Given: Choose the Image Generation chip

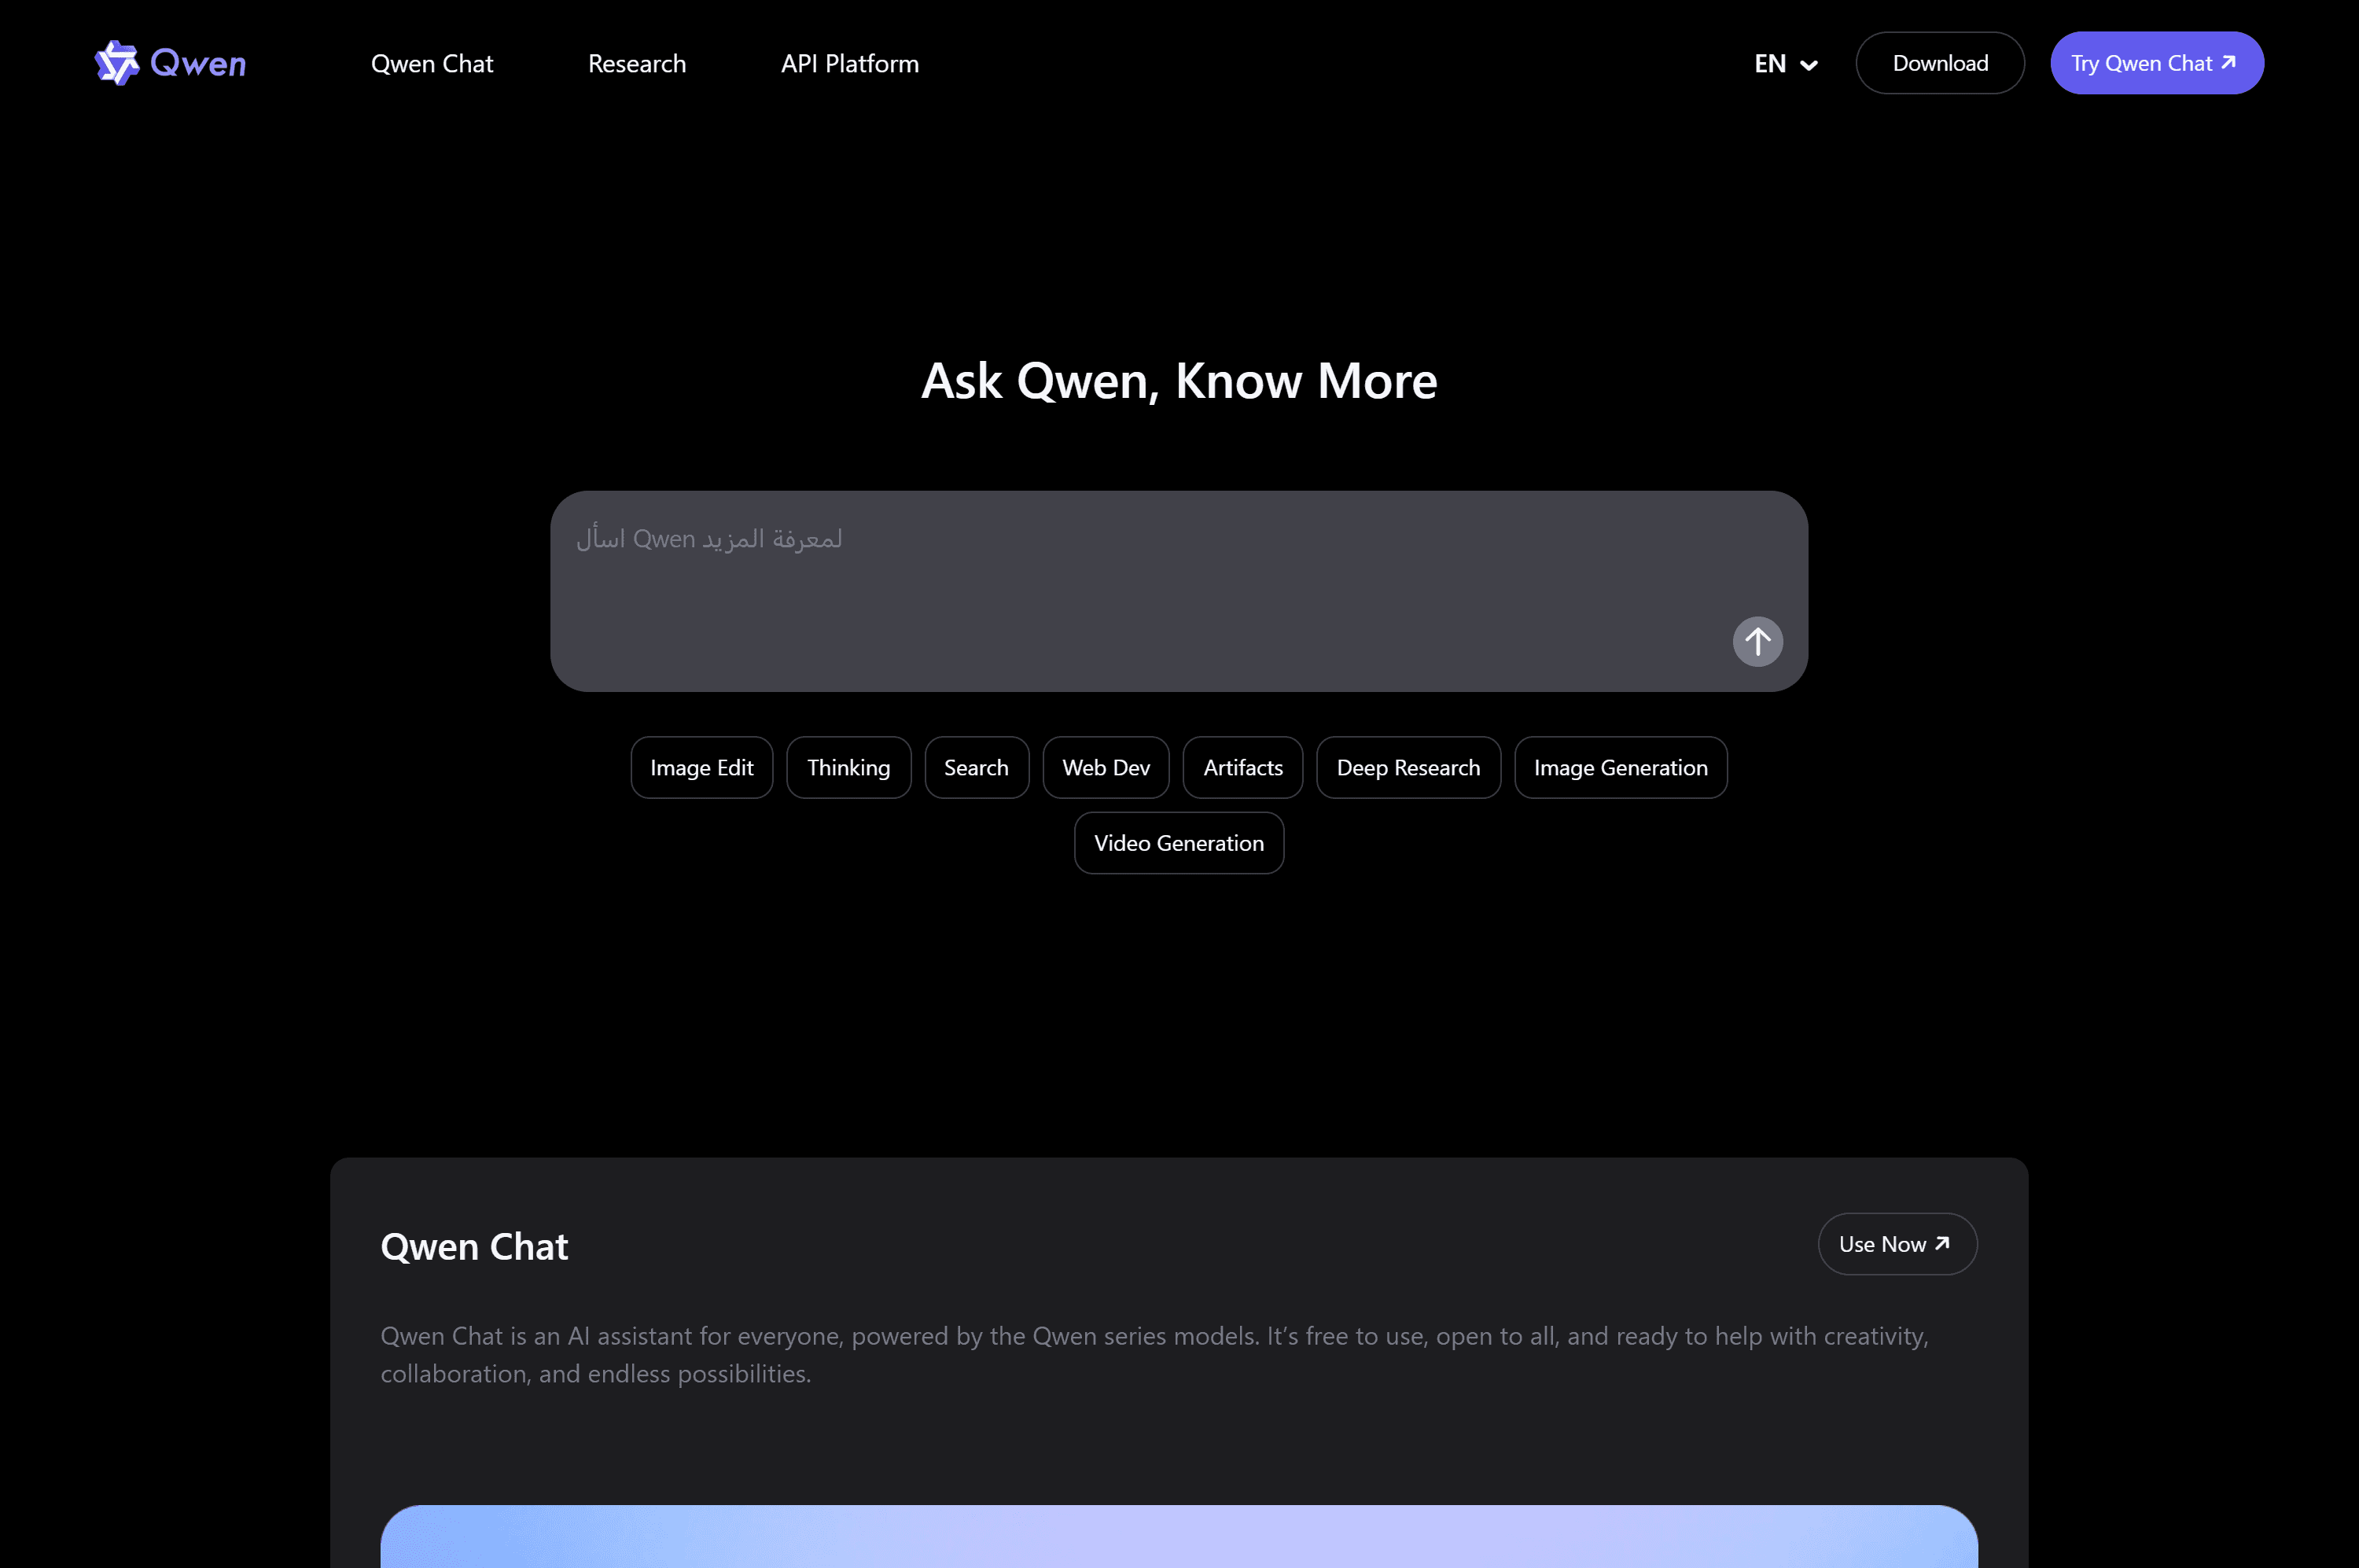Looking at the screenshot, I should point(1620,767).
